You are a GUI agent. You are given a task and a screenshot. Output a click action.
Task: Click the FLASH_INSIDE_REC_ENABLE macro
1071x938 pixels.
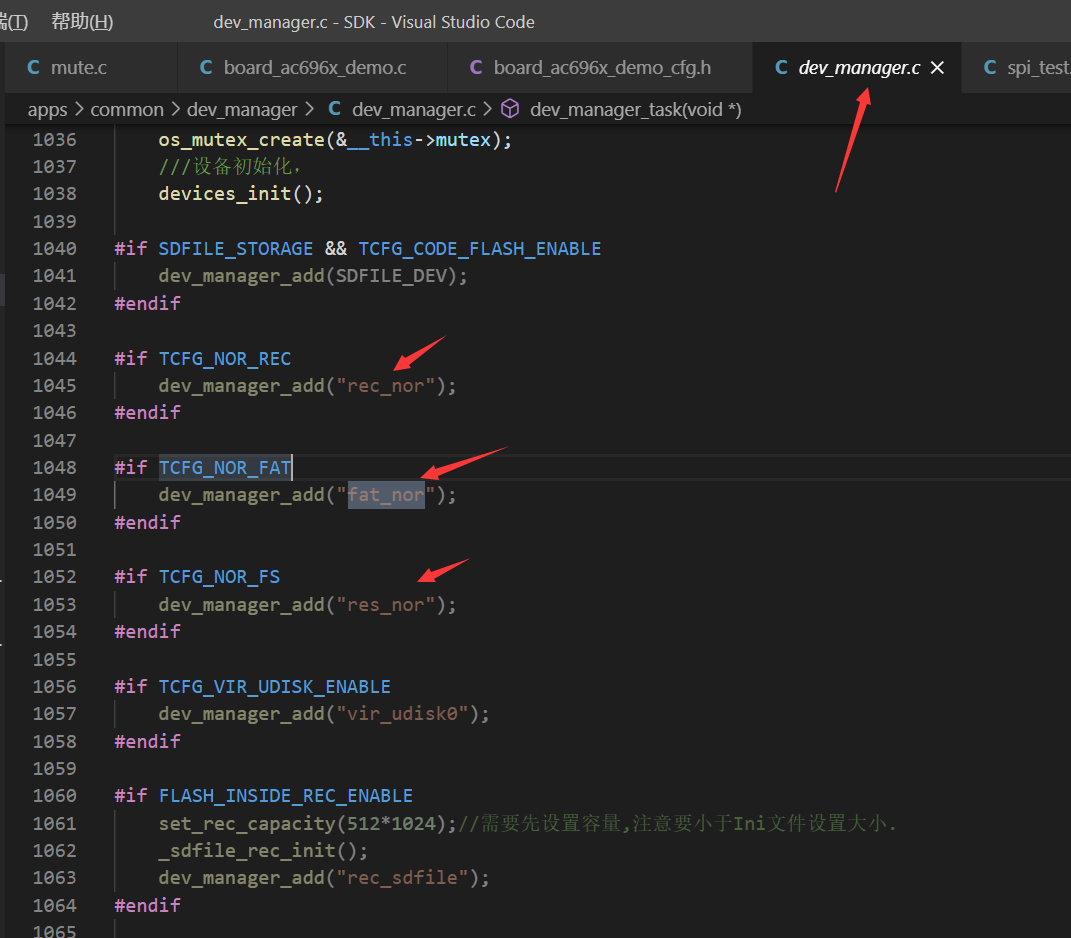[286, 796]
